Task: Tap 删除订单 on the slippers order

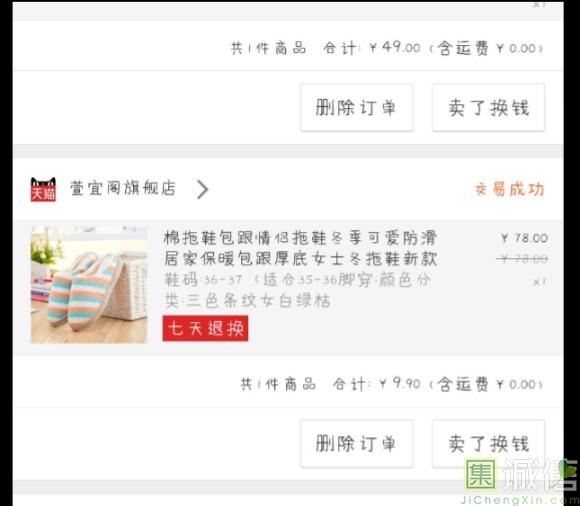Action: (x=357, y=443)
